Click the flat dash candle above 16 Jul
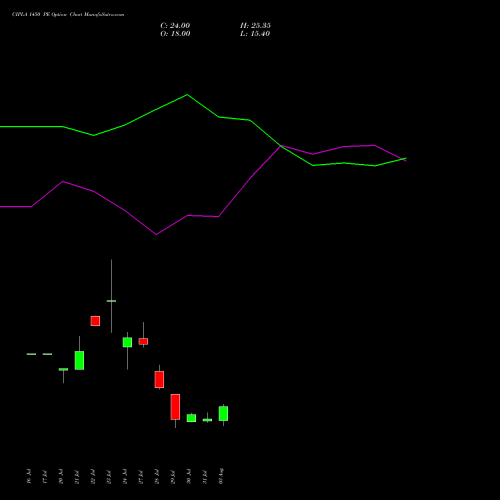This screenshot has height=500, width=500. click(x=31, y=354)
